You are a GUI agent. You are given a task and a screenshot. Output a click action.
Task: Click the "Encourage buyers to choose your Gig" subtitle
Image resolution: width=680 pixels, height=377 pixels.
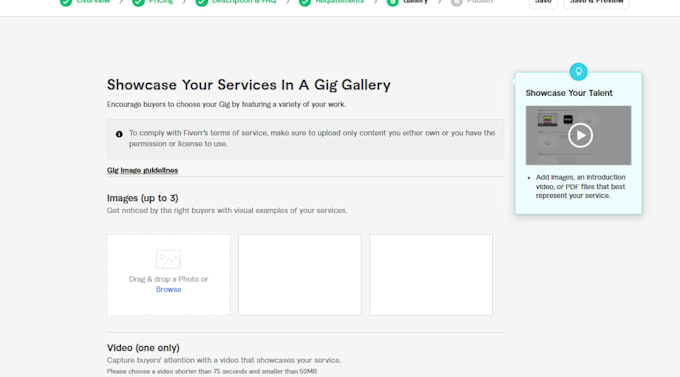(226, 104)
